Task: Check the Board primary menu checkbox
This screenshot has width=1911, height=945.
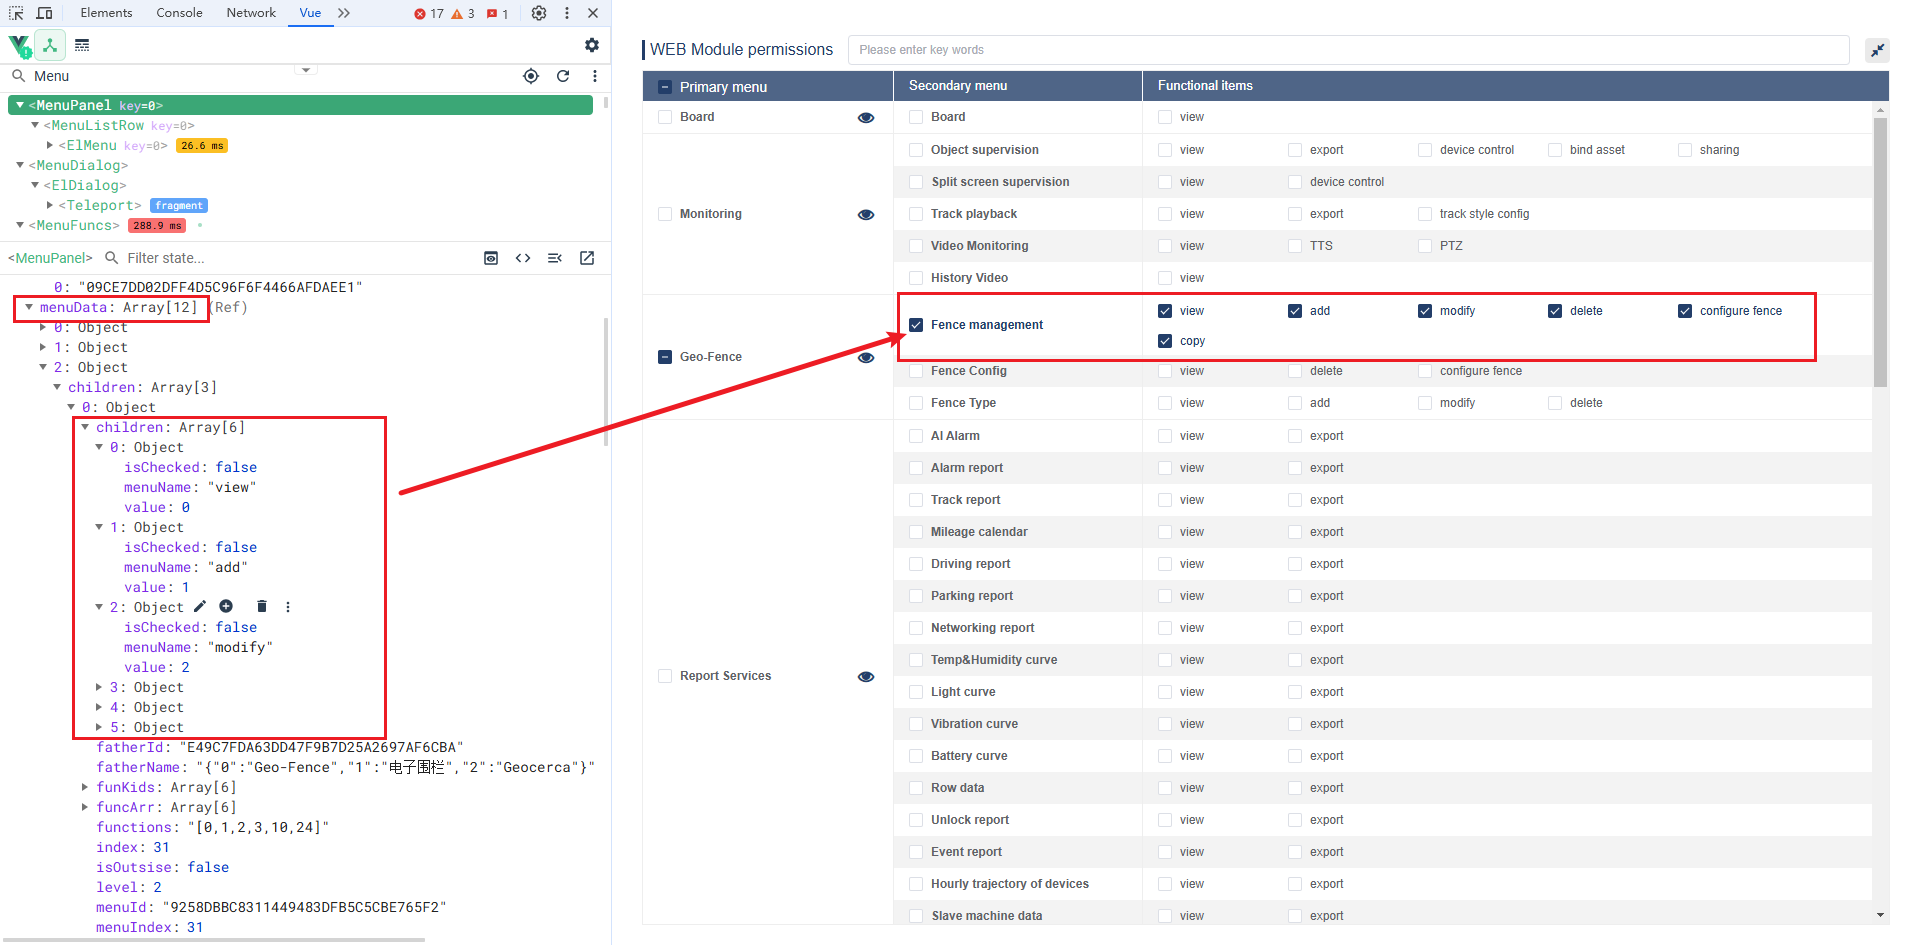Action: click(x=665, y=117)
